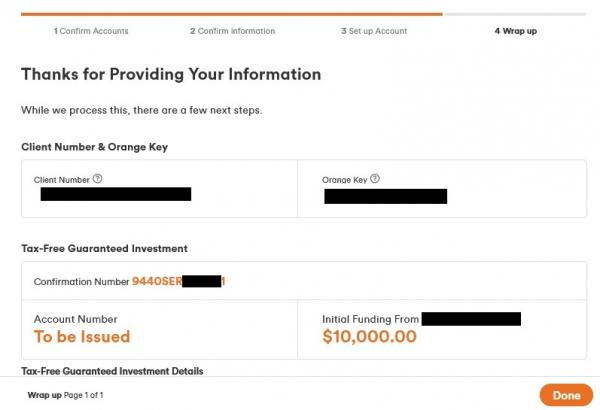Image resolution: width=600 pixels, height=410 pixels.
Task: Click the Thanks for Providing Your Information heading
Action: click(171, 74)
